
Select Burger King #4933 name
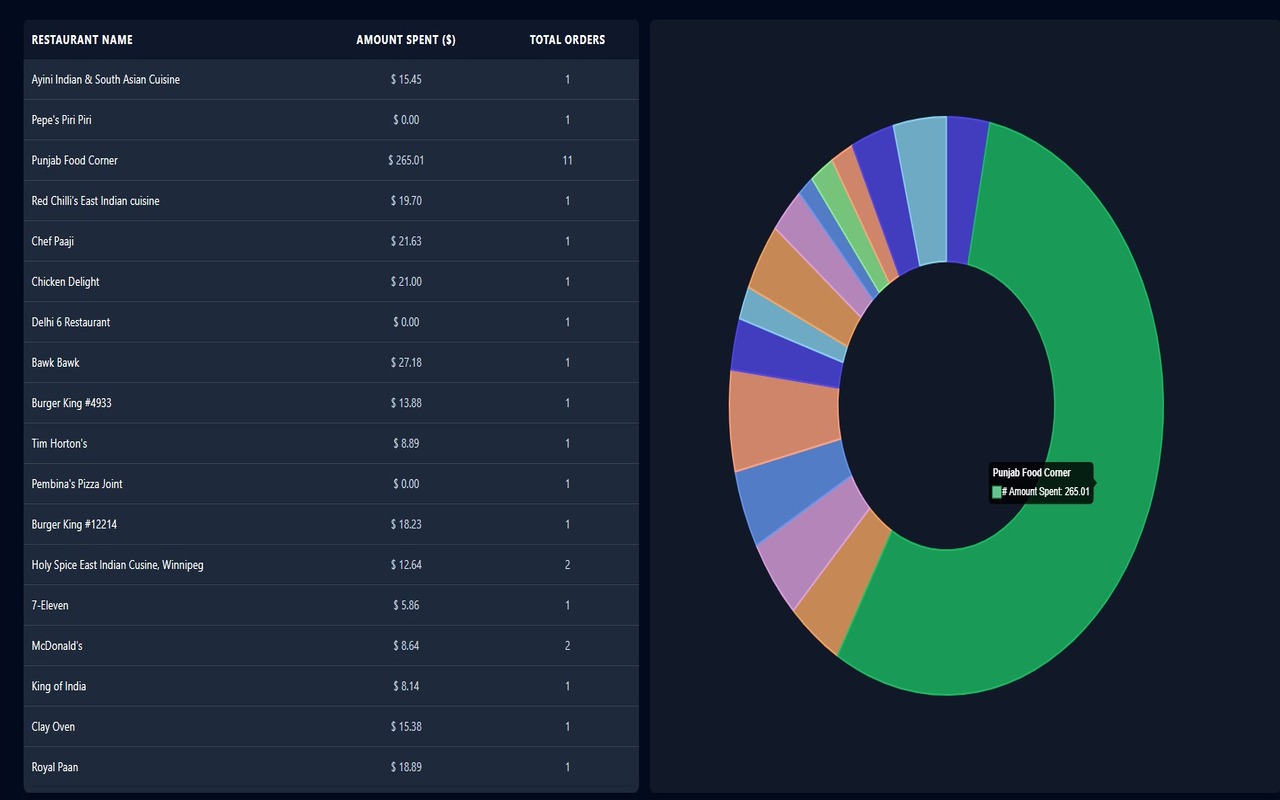click(x=71, y=403)
